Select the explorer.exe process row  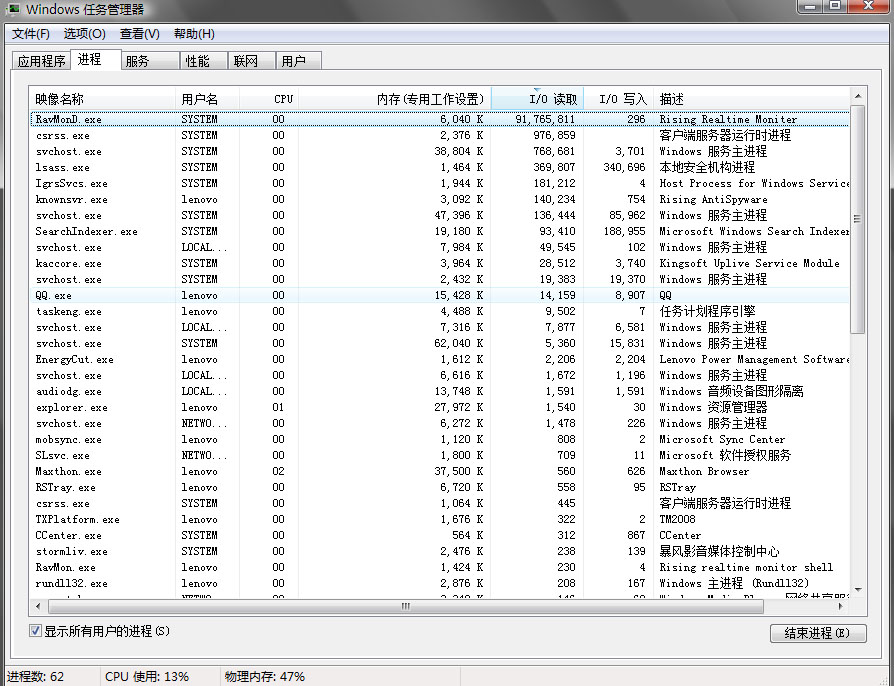(439, 407)
